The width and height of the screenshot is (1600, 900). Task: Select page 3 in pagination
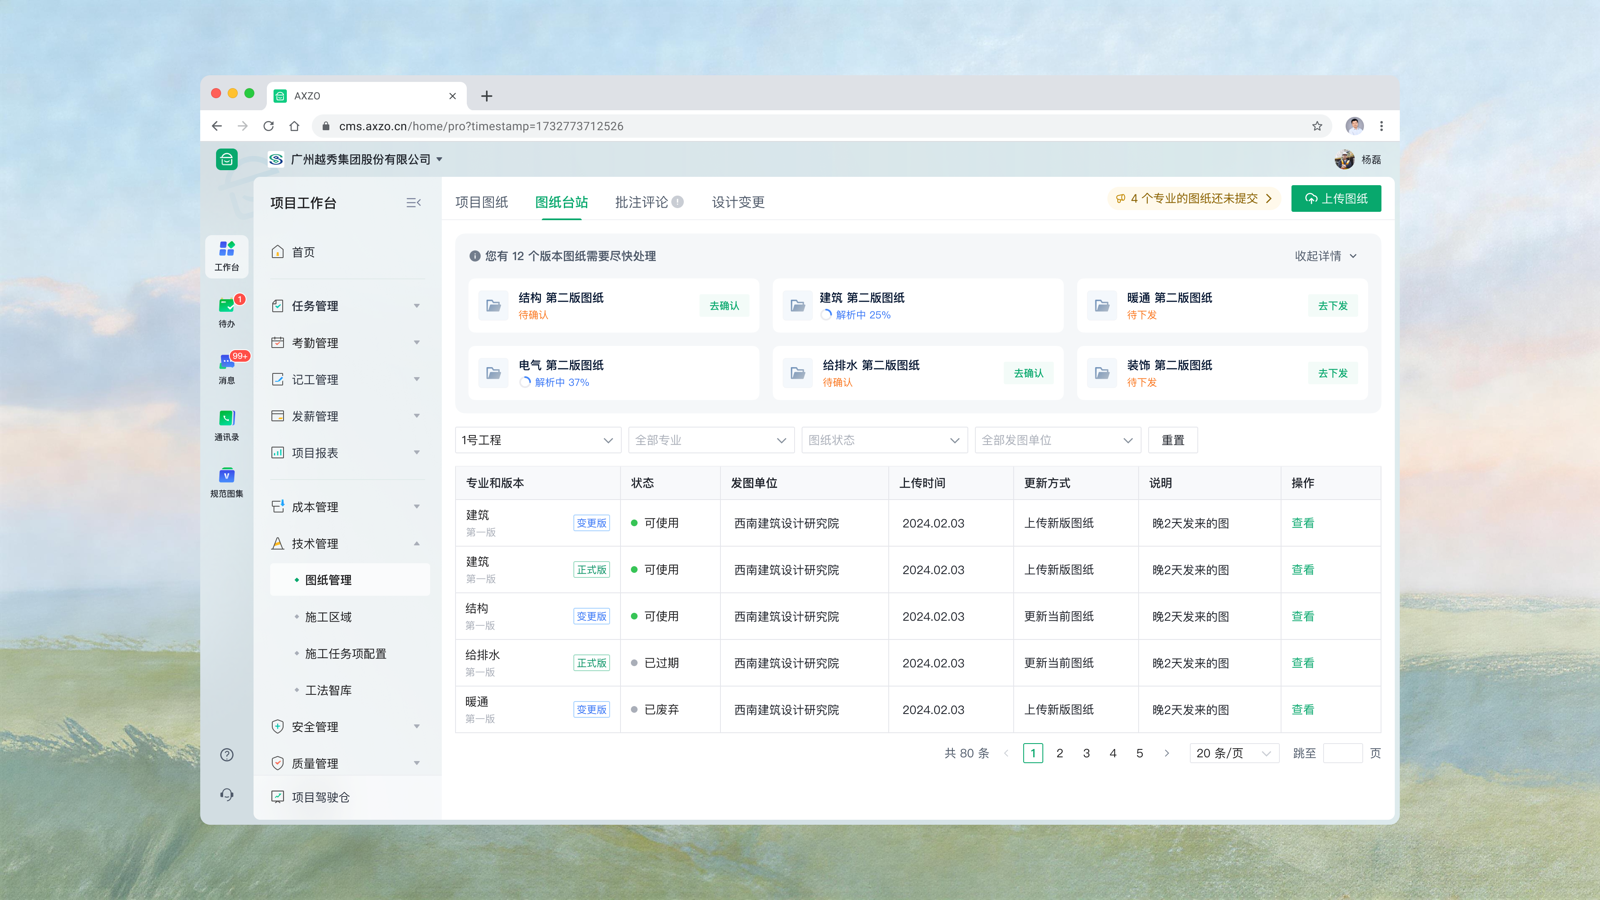pyautogui.click(x=1086, y=753)
